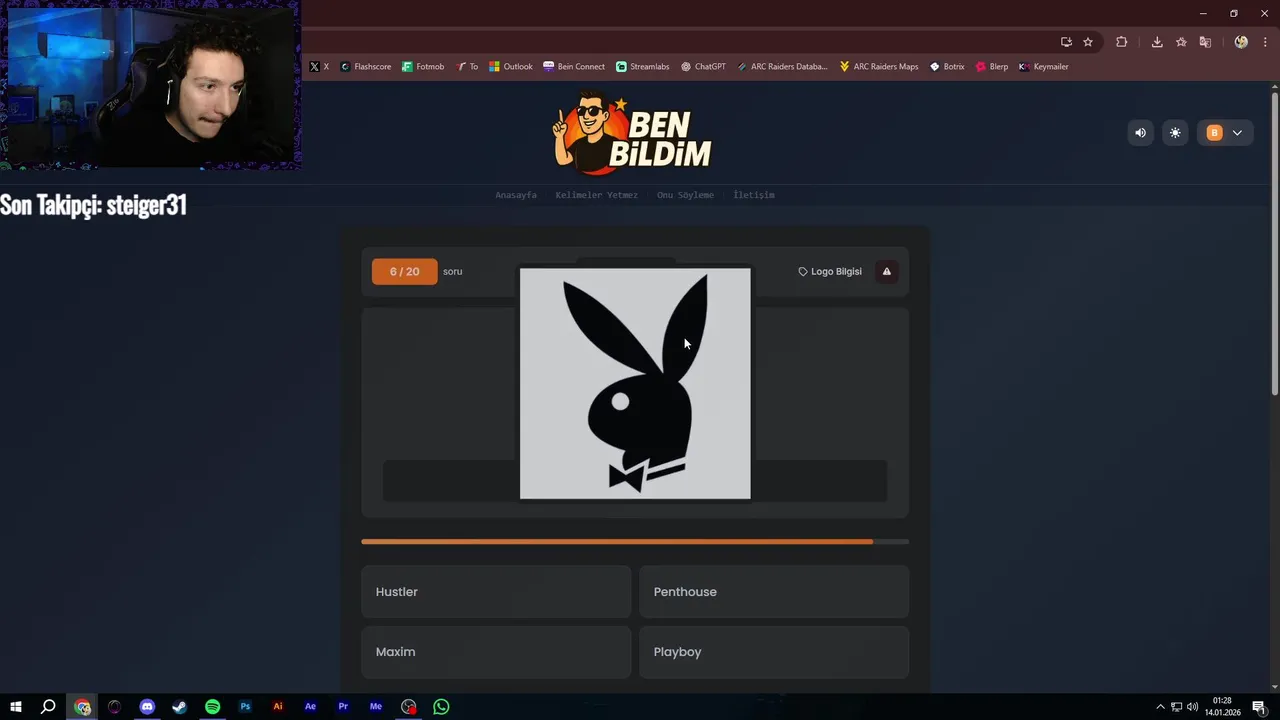Launch After Effects from the taskbar
1280x720 pixels.
click(310, 707)
